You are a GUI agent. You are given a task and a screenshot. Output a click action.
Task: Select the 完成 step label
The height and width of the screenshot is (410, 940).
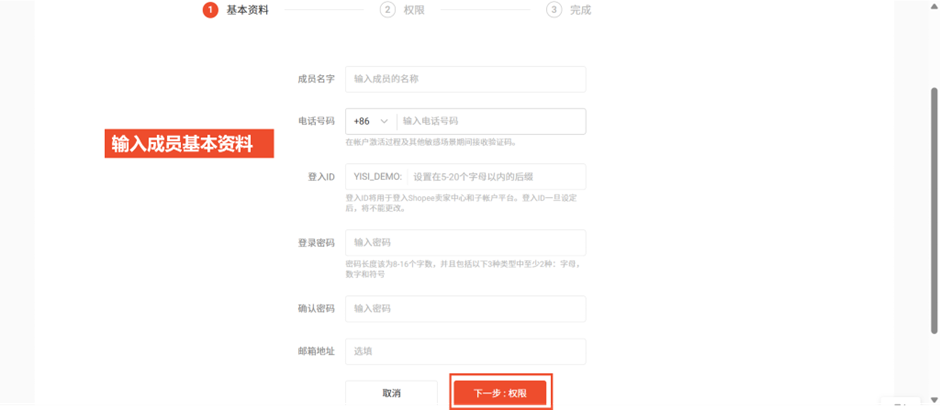pos(580,10)
